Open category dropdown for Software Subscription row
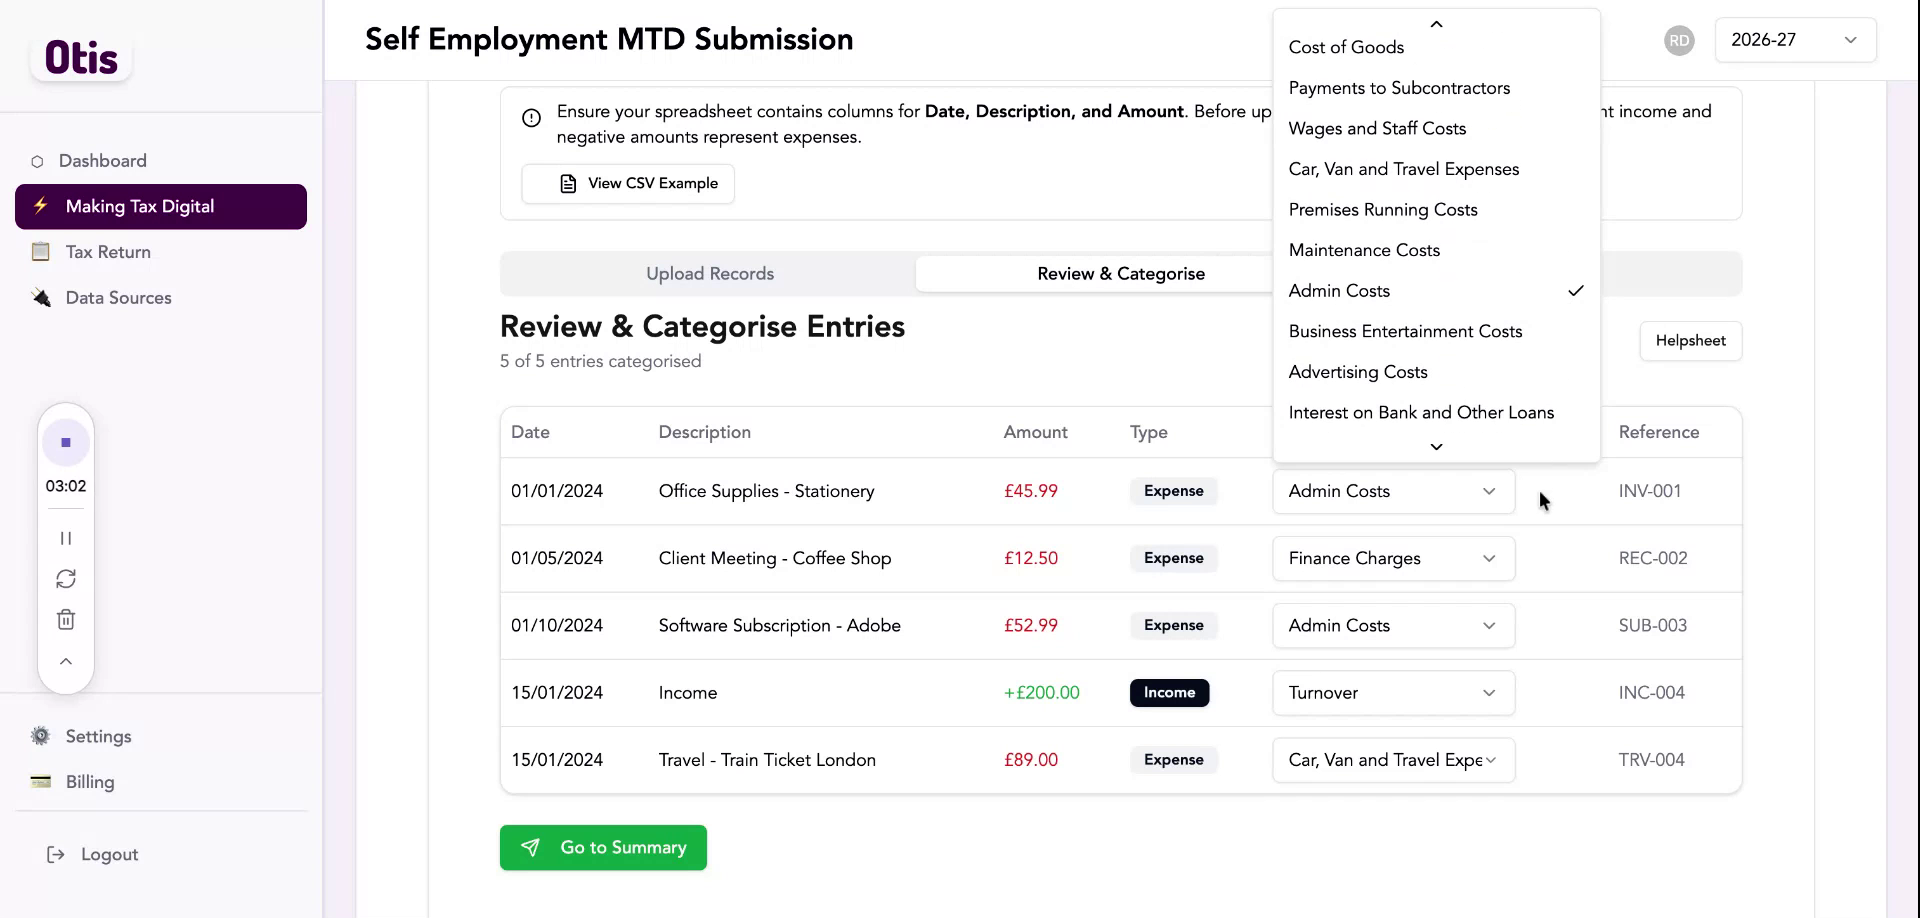1920x918 pixels. [x=1393, y=625]
